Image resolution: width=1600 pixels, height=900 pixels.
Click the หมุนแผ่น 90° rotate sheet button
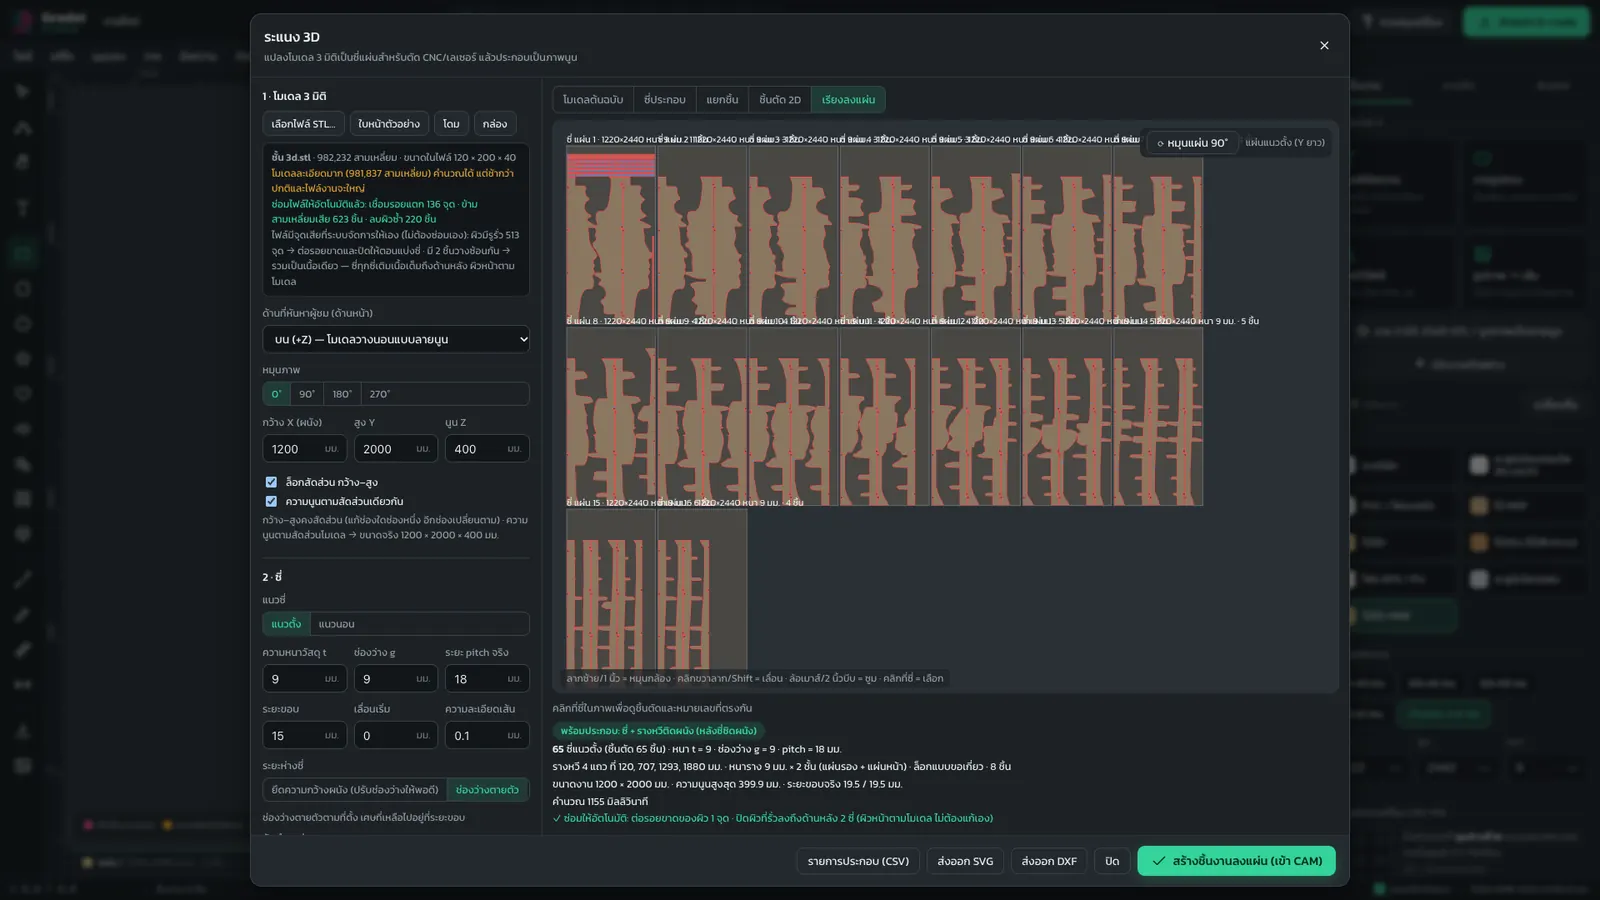tap(1192, 143)
